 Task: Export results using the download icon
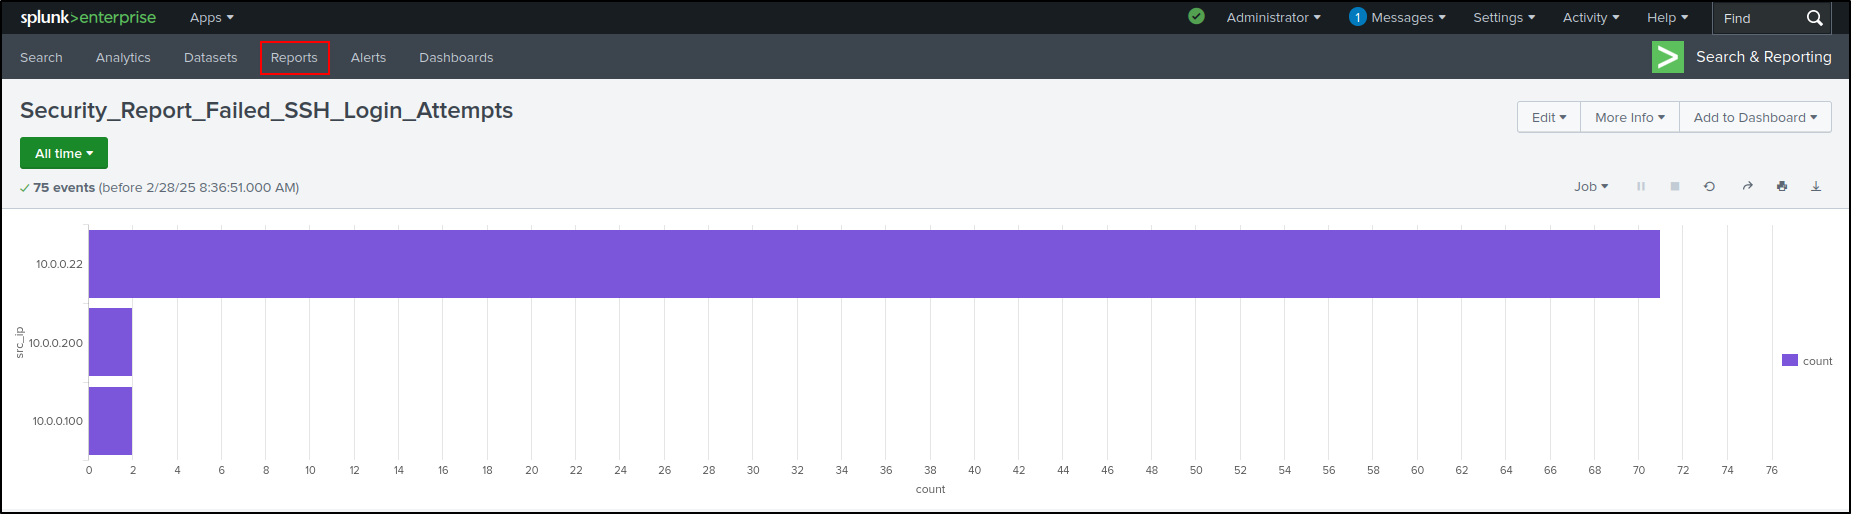coord(1816,187)
